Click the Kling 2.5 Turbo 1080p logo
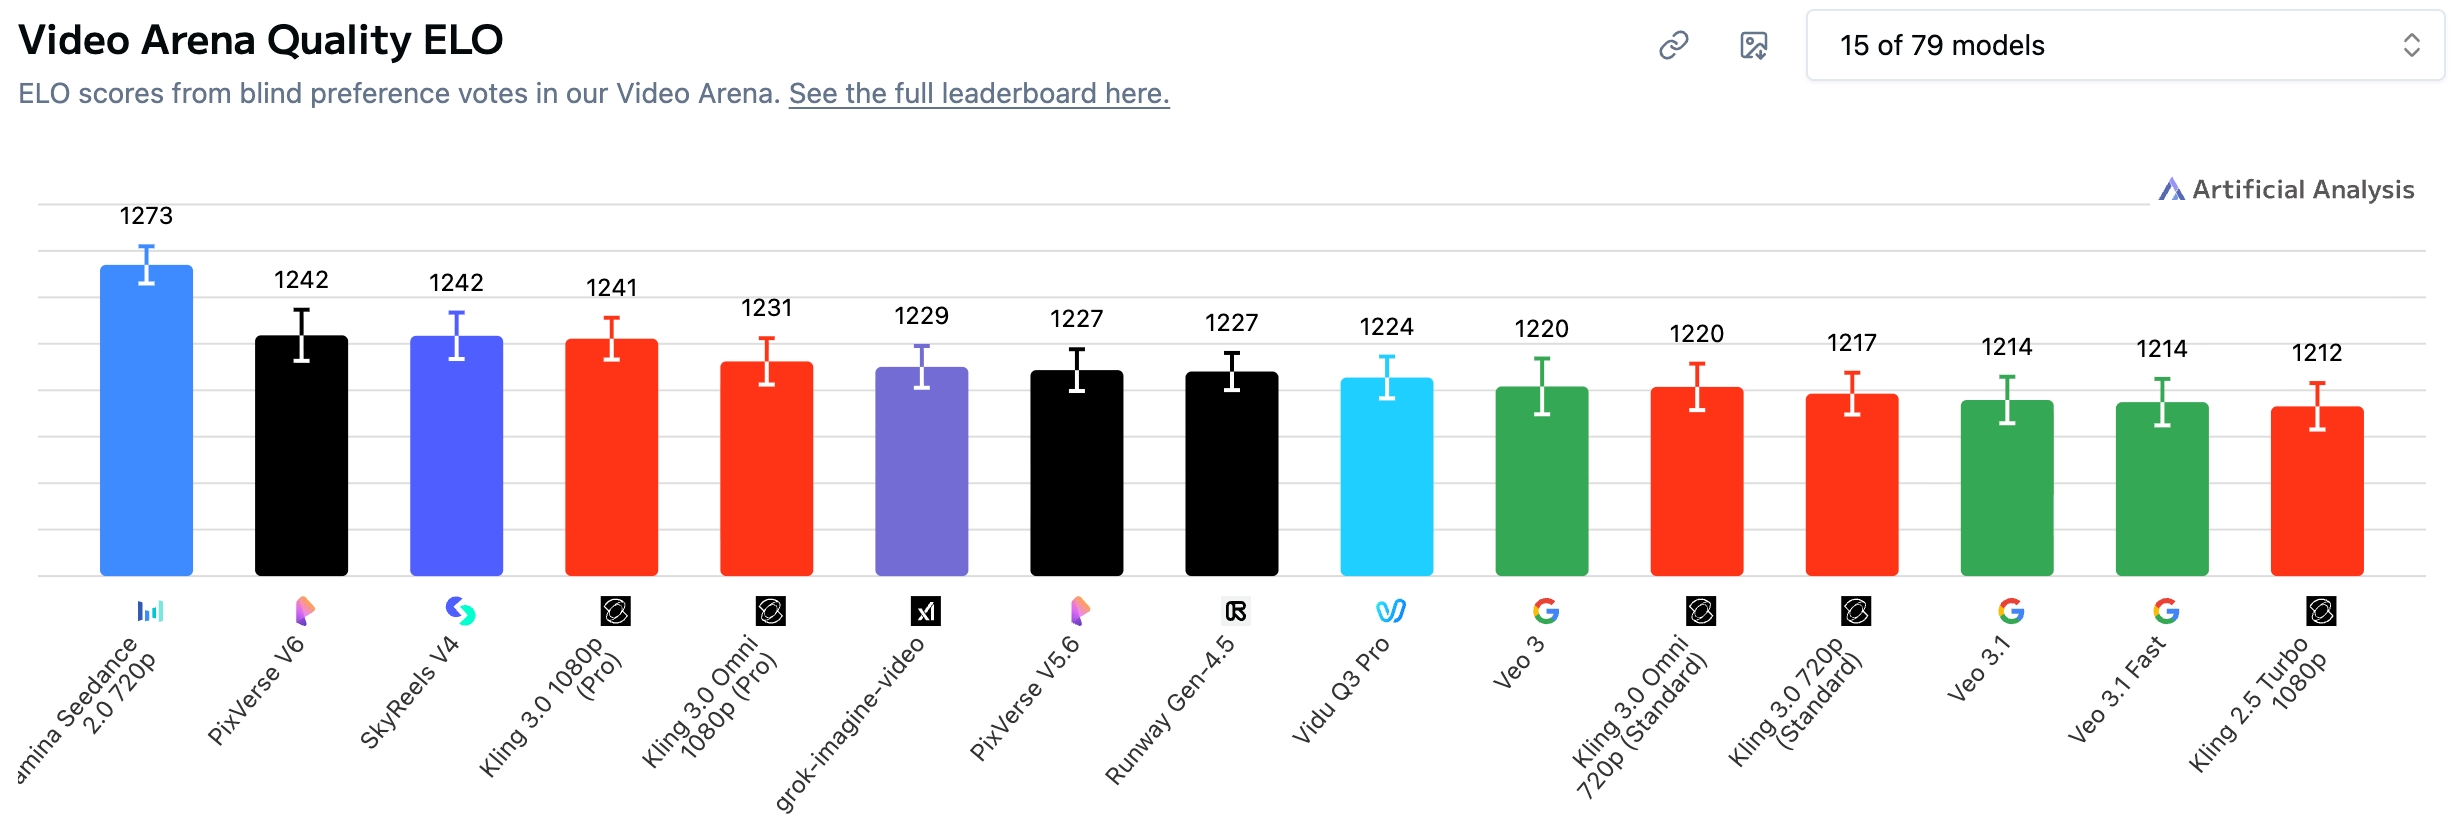The height and width of the screenshot is (822, 2454). [x=2320, y=611]
